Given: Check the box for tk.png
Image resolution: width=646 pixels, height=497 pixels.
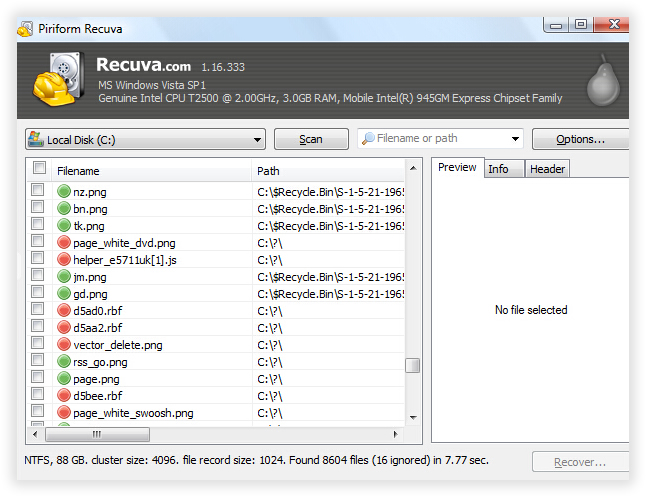Looking at the screenshot, I should (37, 224).
